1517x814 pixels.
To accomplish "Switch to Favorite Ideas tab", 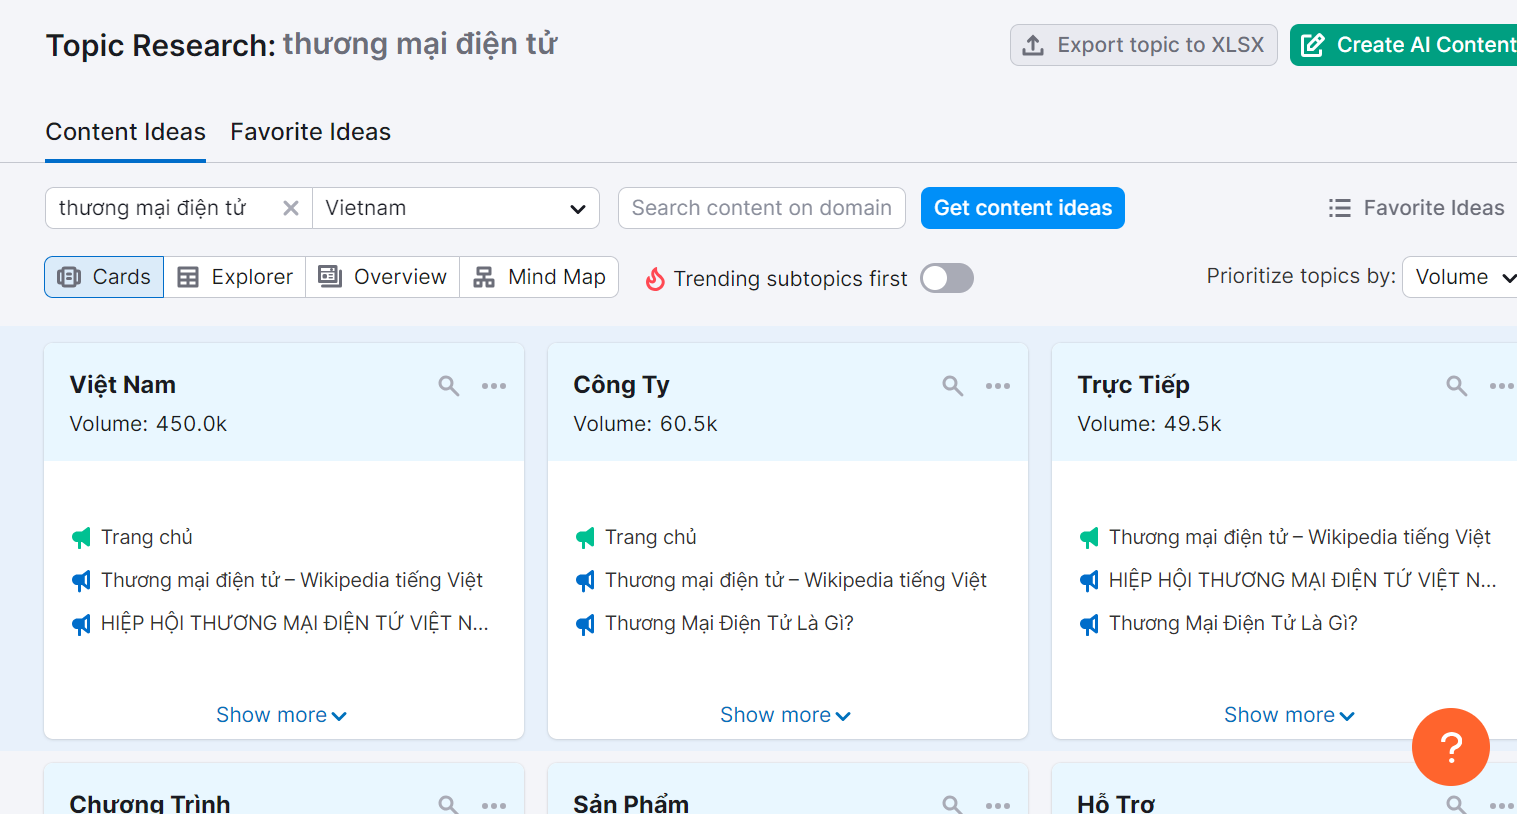I will click(311, 132).
